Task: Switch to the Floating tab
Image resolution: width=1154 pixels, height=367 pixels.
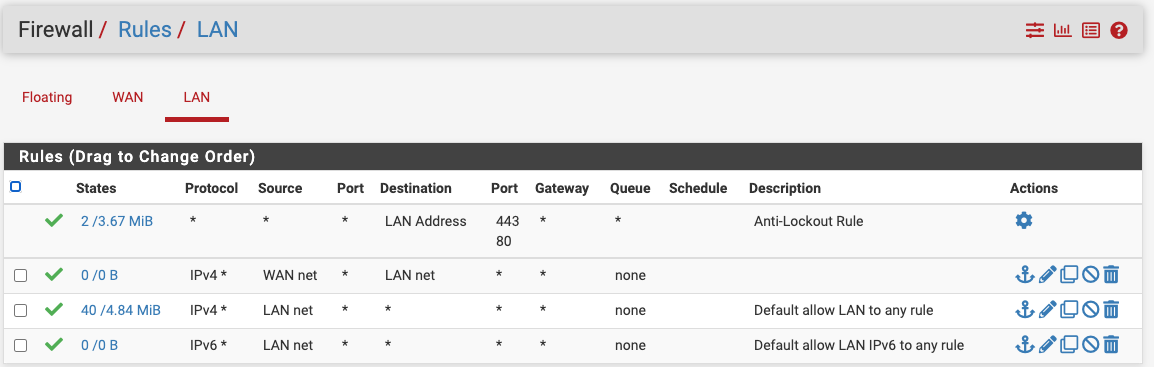Action: 47,97
